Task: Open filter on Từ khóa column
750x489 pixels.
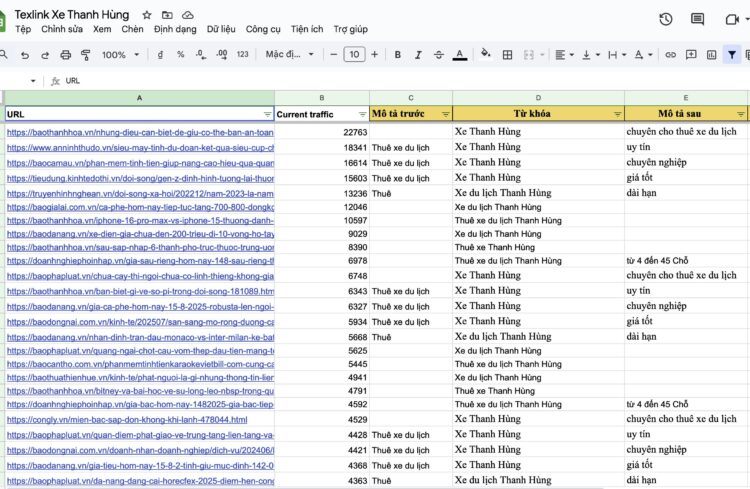Action: pos(618,114)
